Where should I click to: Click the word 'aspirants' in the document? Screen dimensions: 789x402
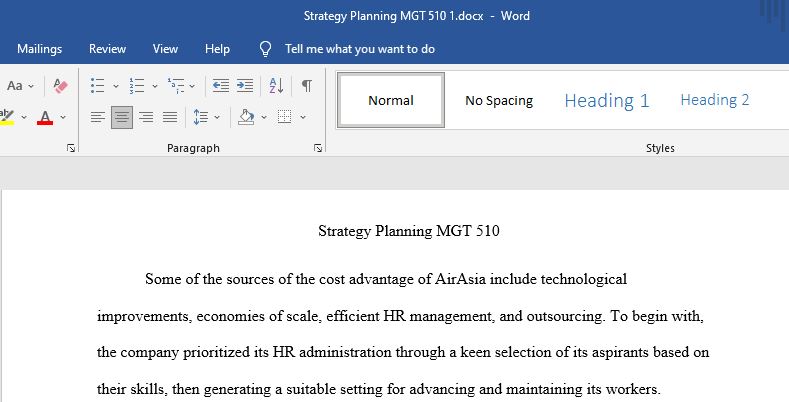coord(620,352)
